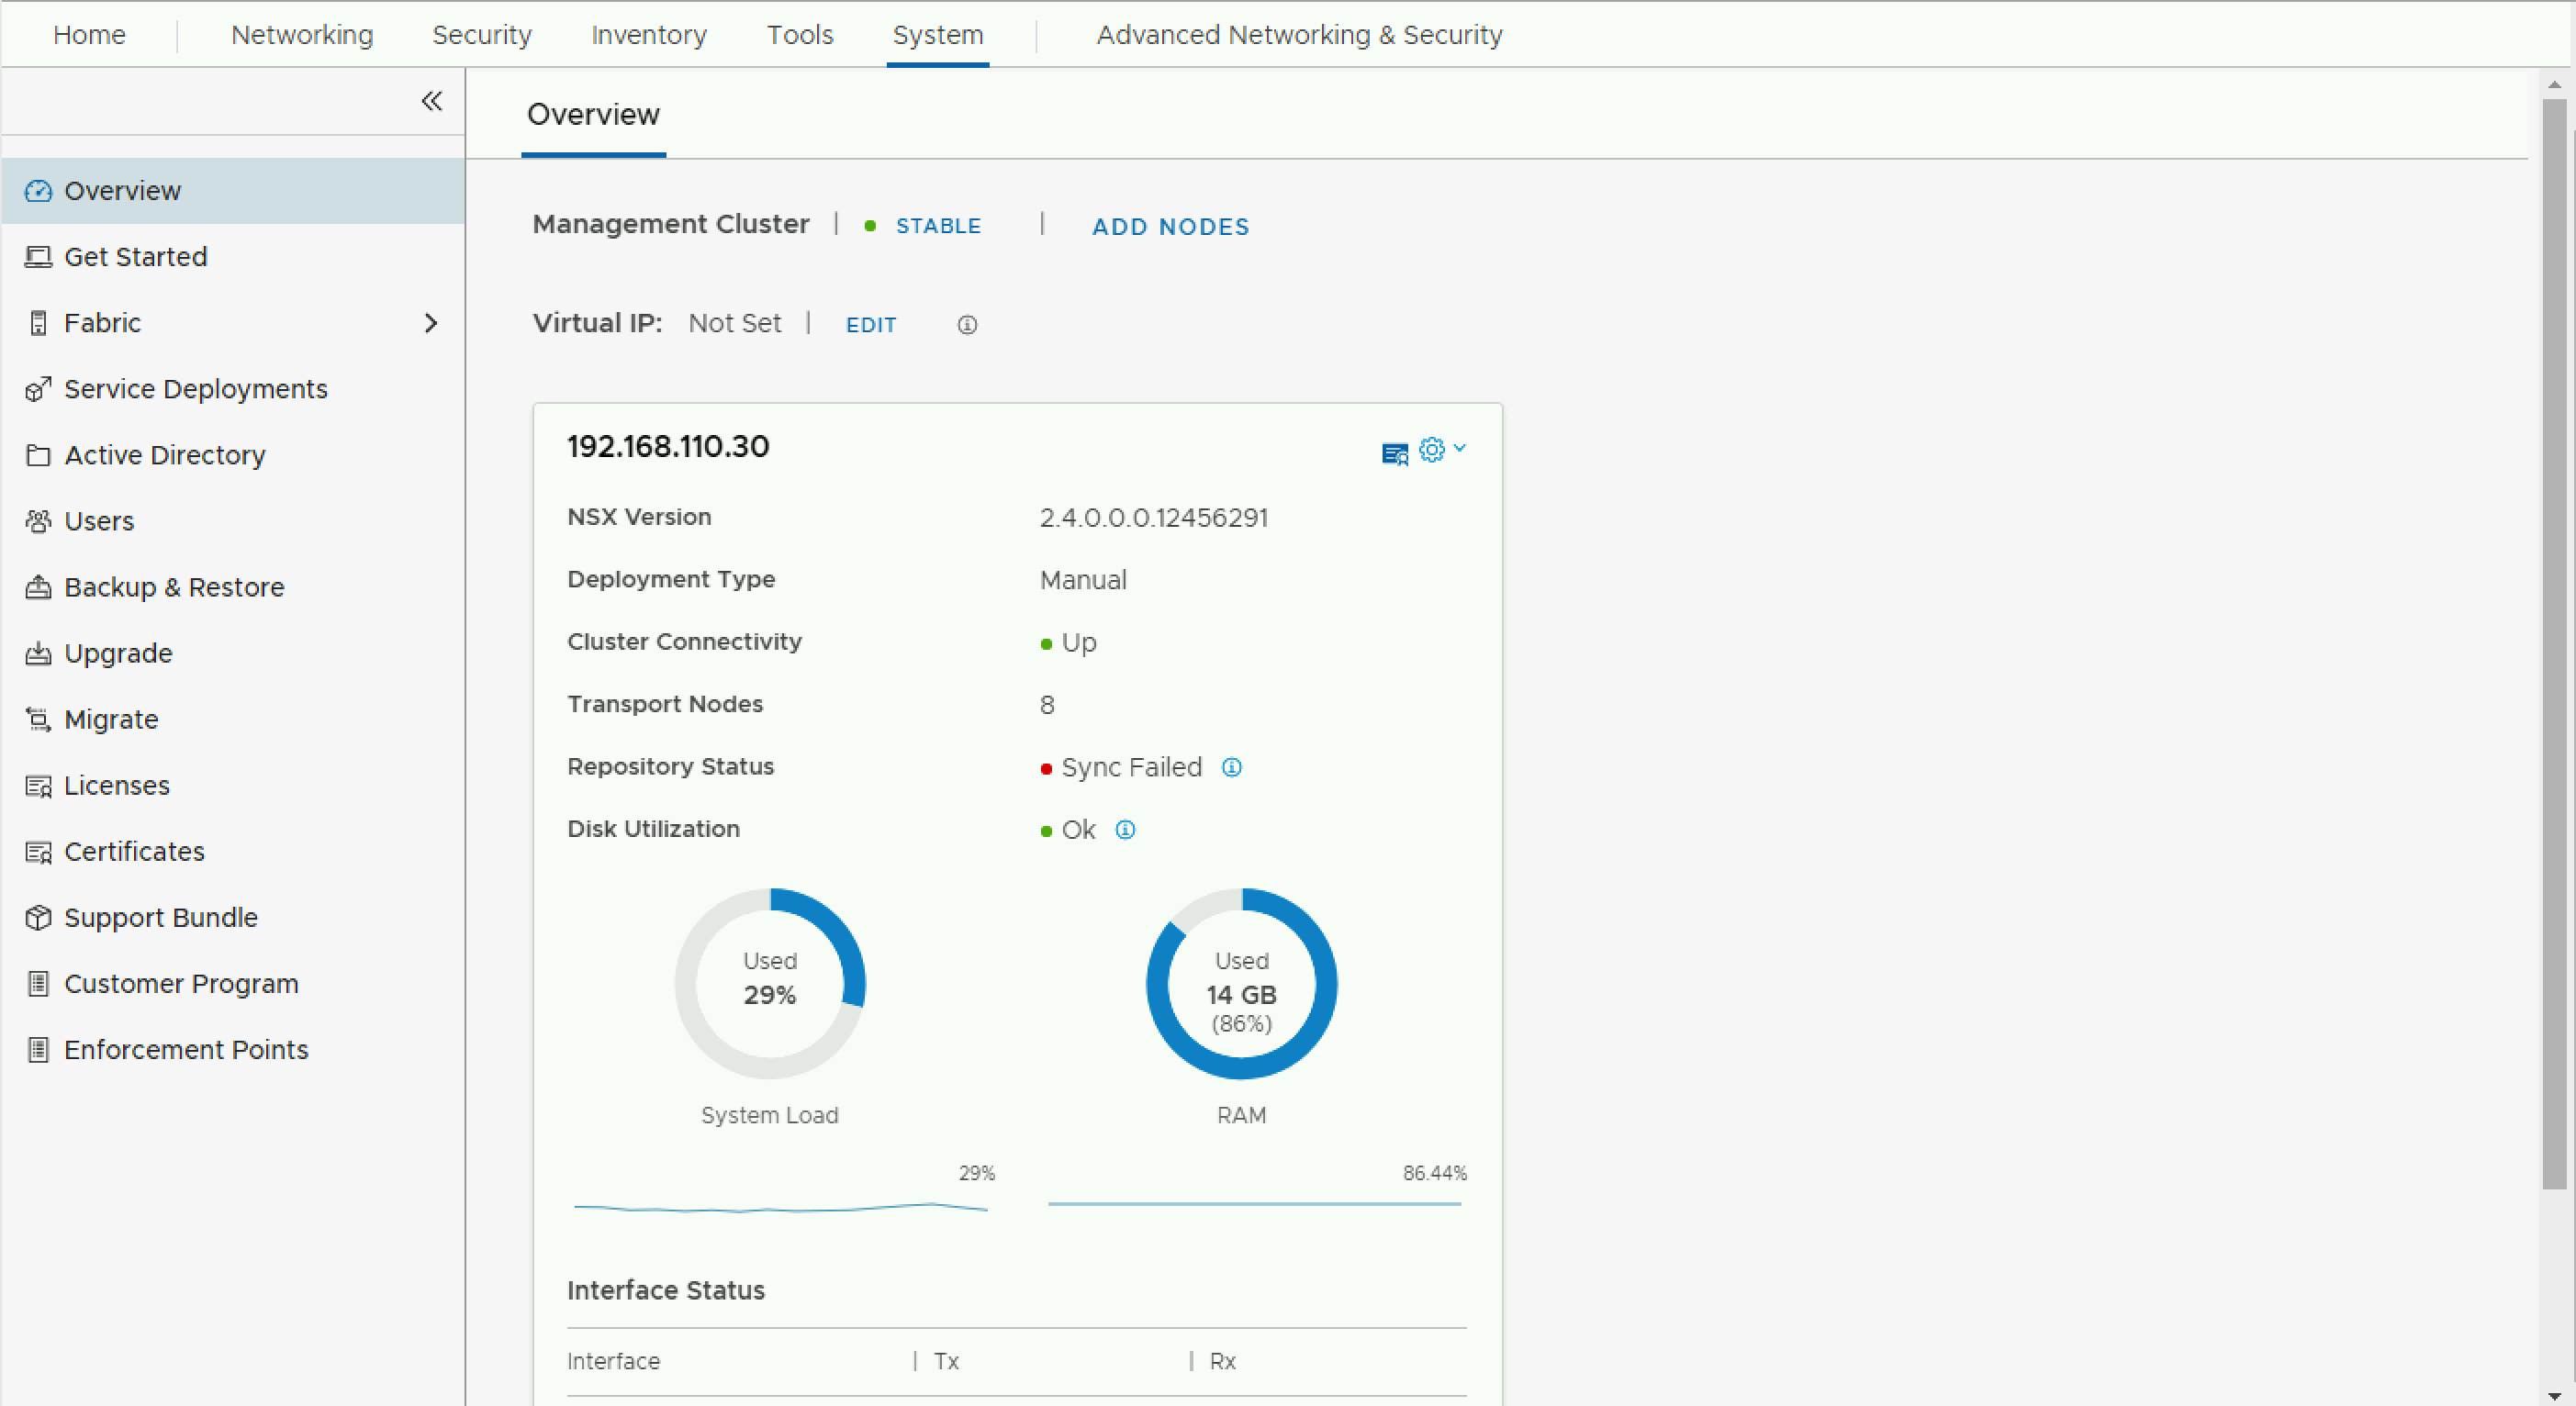
Task: Collapse the left navigation sidebar
Action: tap(431, 101)
